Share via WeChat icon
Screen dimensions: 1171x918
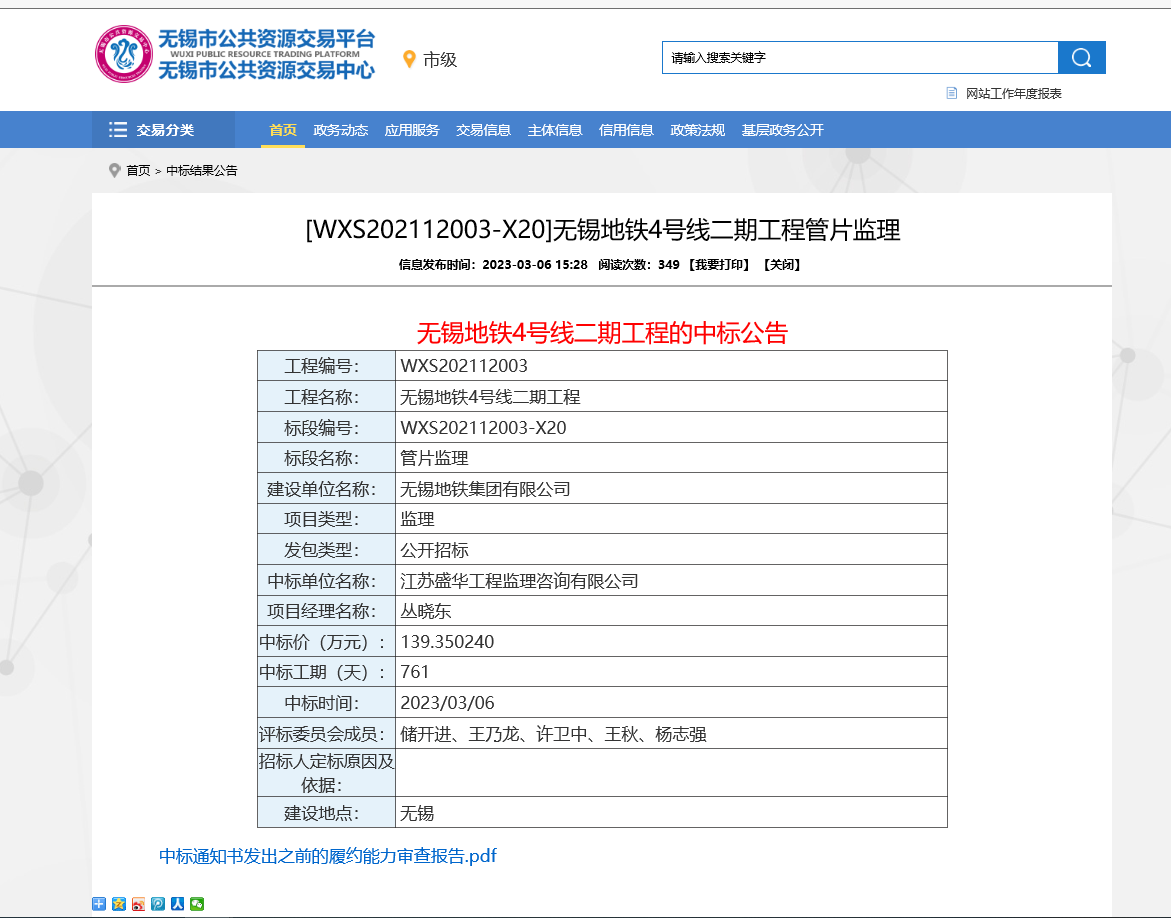point(197,904)
